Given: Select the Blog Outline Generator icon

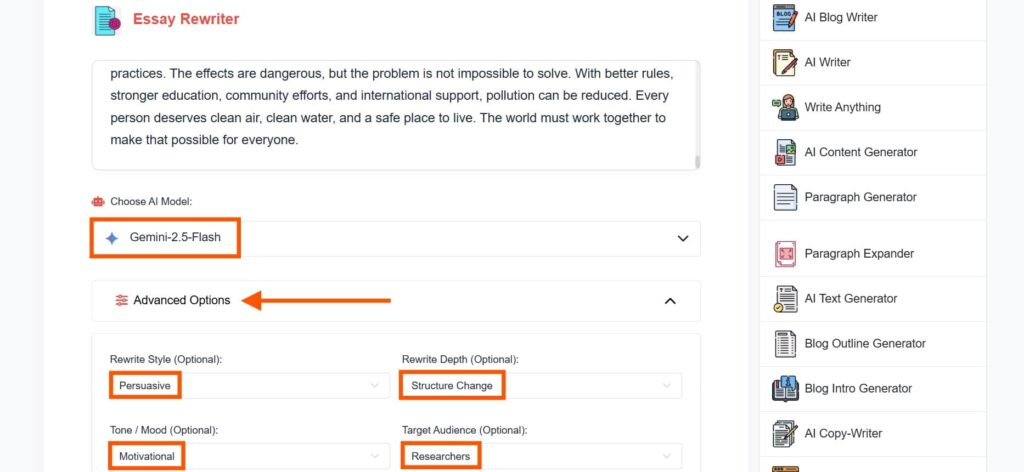Looking at the screenshot, I should click(785, 344).
